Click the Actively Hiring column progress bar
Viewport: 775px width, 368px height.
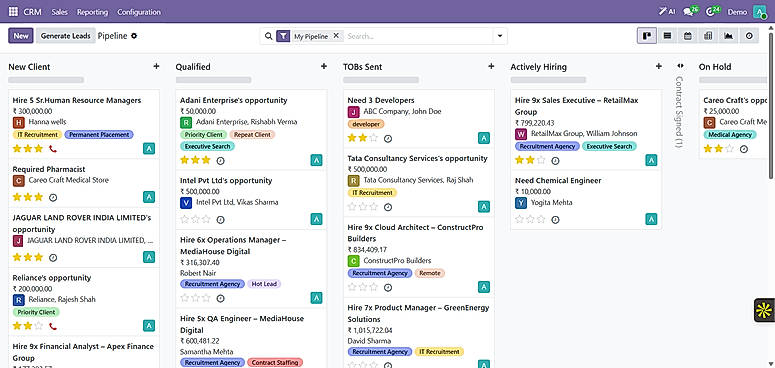(548, 80)
